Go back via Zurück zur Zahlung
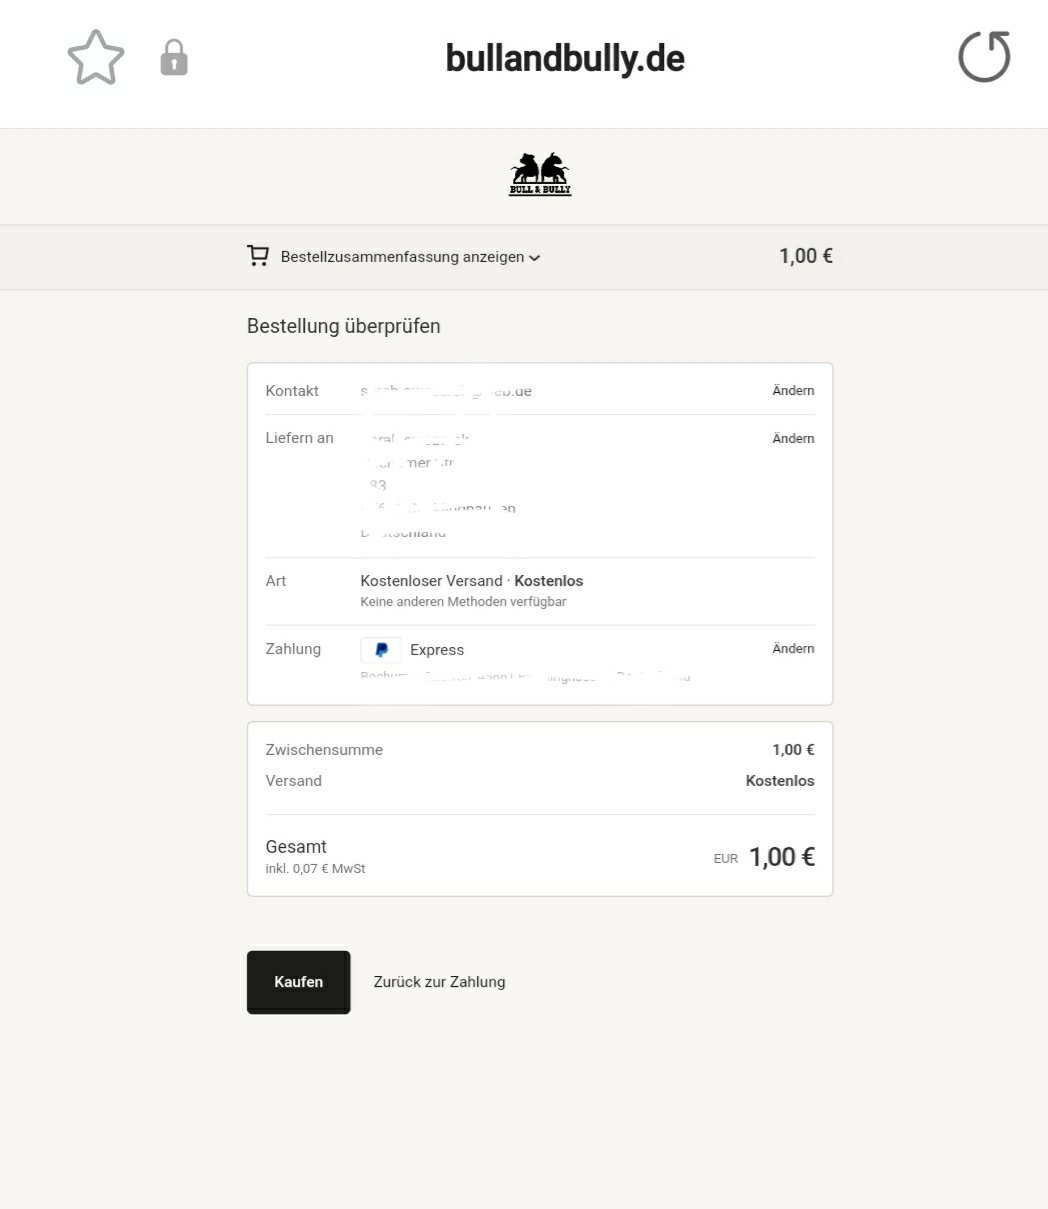The width and height of the screenshot is (1048, 1209). [x=439, y=982]
